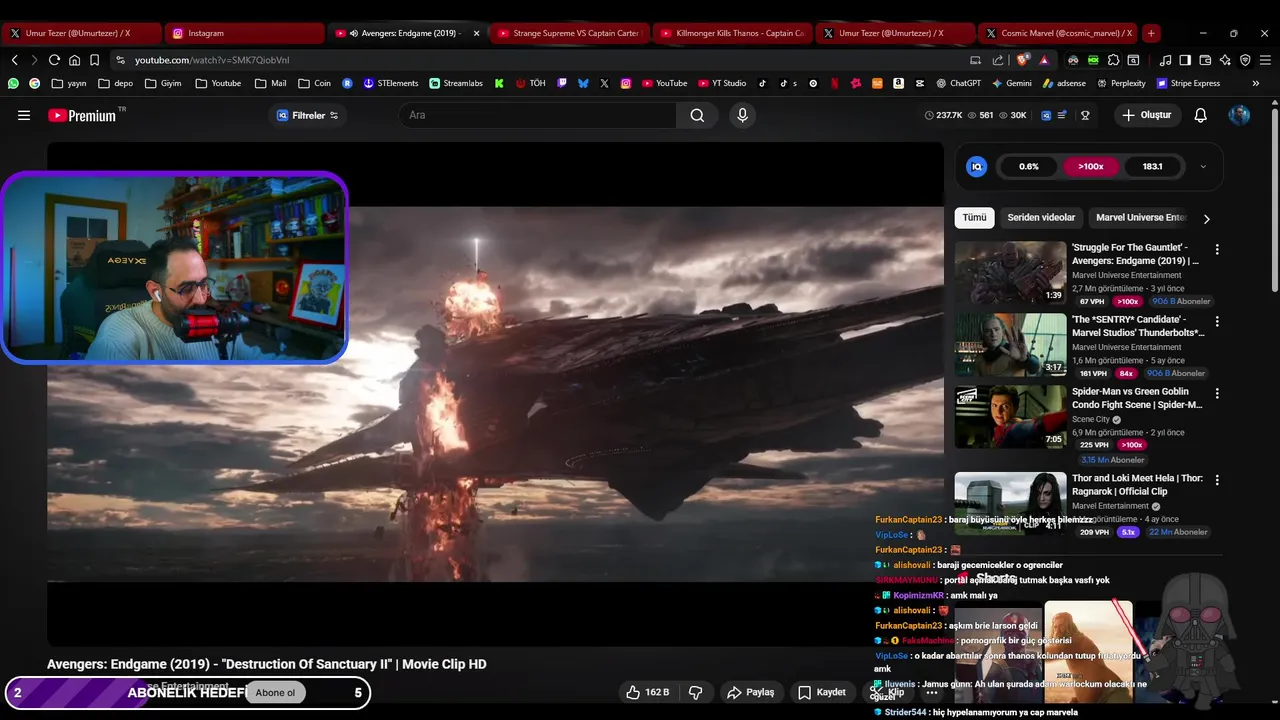Open the account avatar menu
The image size is (1280, 720).
[1239, 115]
